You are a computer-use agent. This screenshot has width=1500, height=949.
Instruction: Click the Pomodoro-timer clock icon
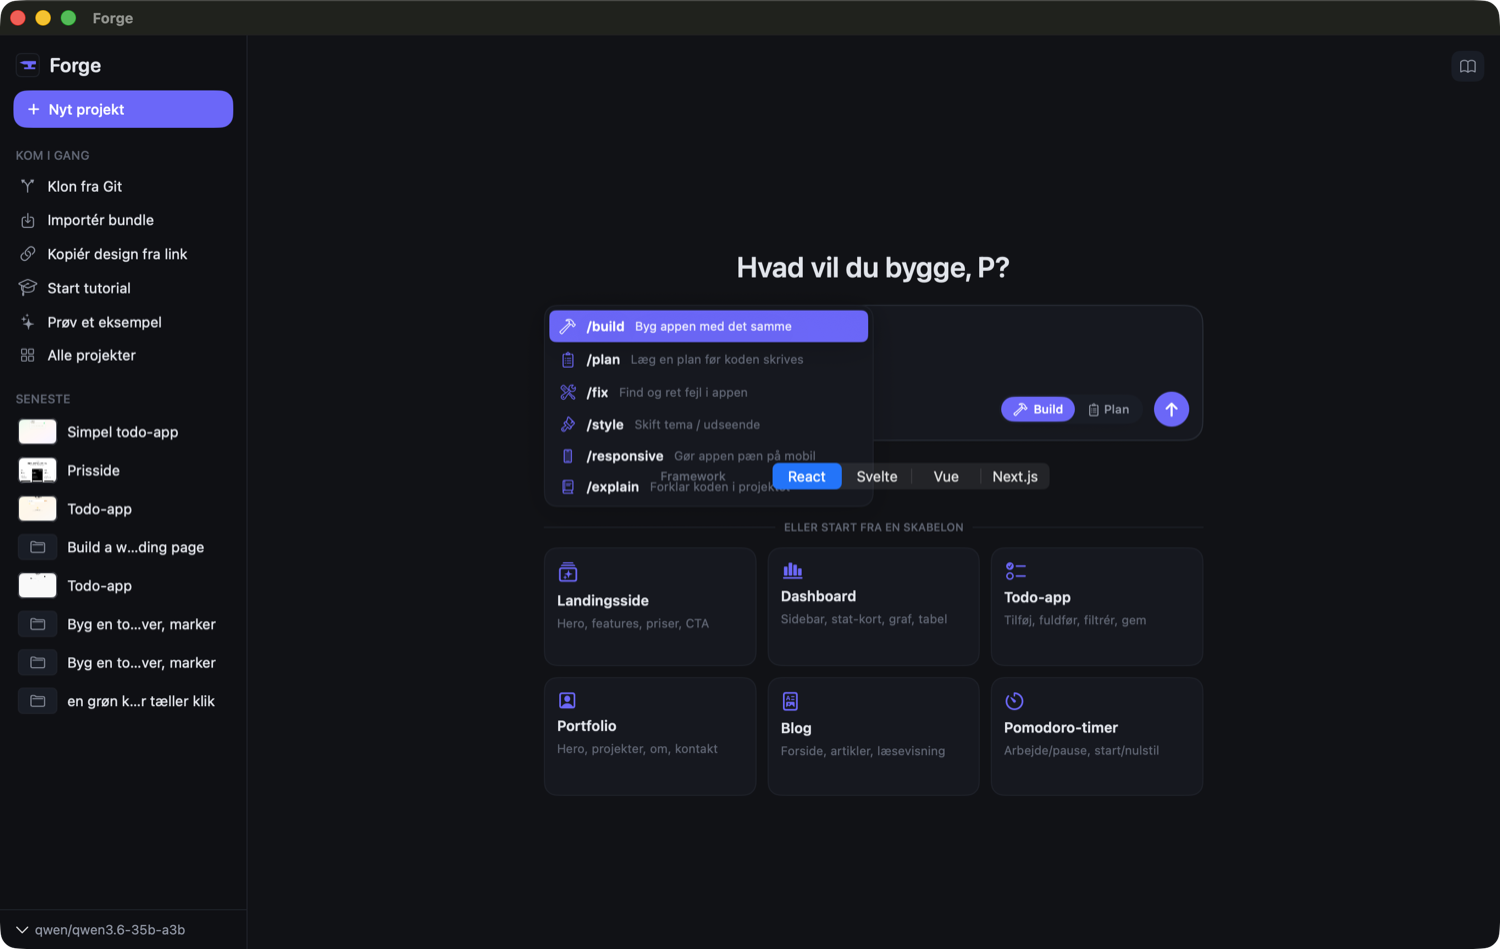[1014, 700]
